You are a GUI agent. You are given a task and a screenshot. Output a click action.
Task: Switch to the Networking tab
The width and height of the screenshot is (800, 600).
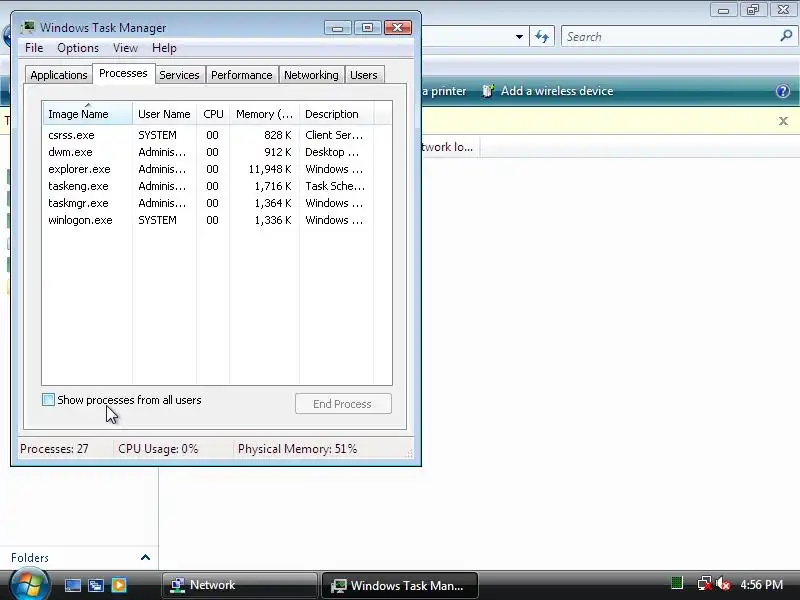click(x=311, y=75)
